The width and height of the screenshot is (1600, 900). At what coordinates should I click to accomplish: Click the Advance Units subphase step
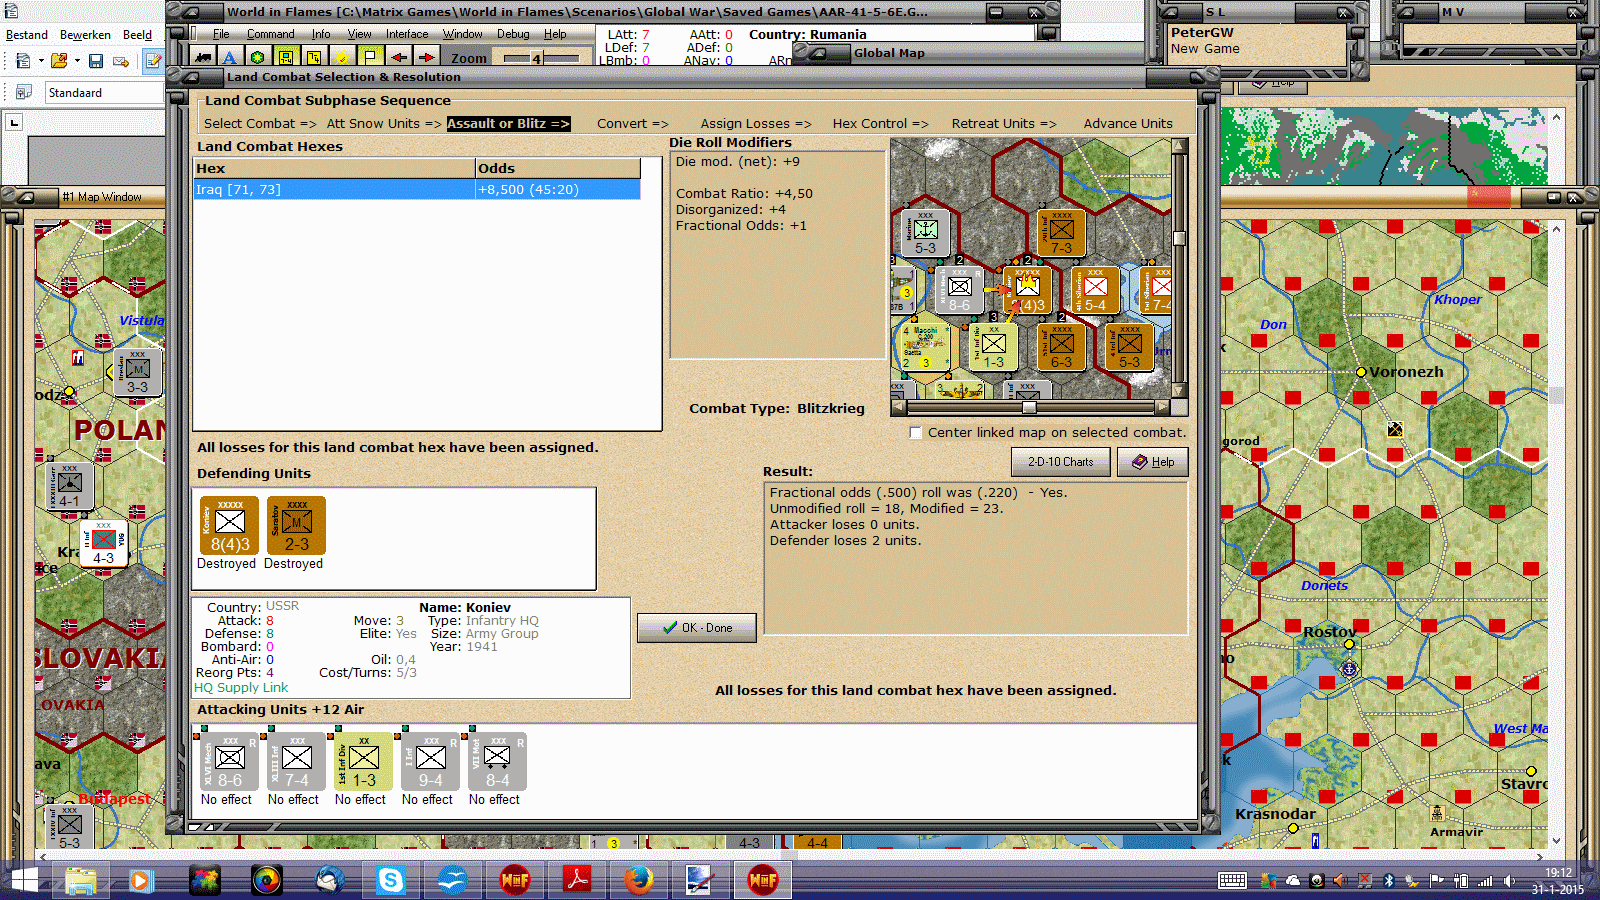(1128, 124)
